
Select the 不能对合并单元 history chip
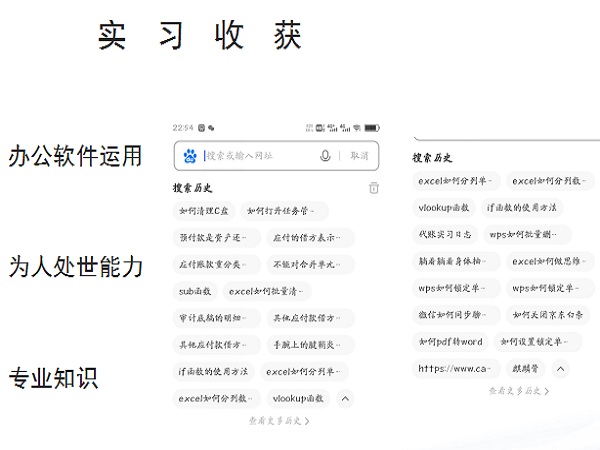pos(311,264)
